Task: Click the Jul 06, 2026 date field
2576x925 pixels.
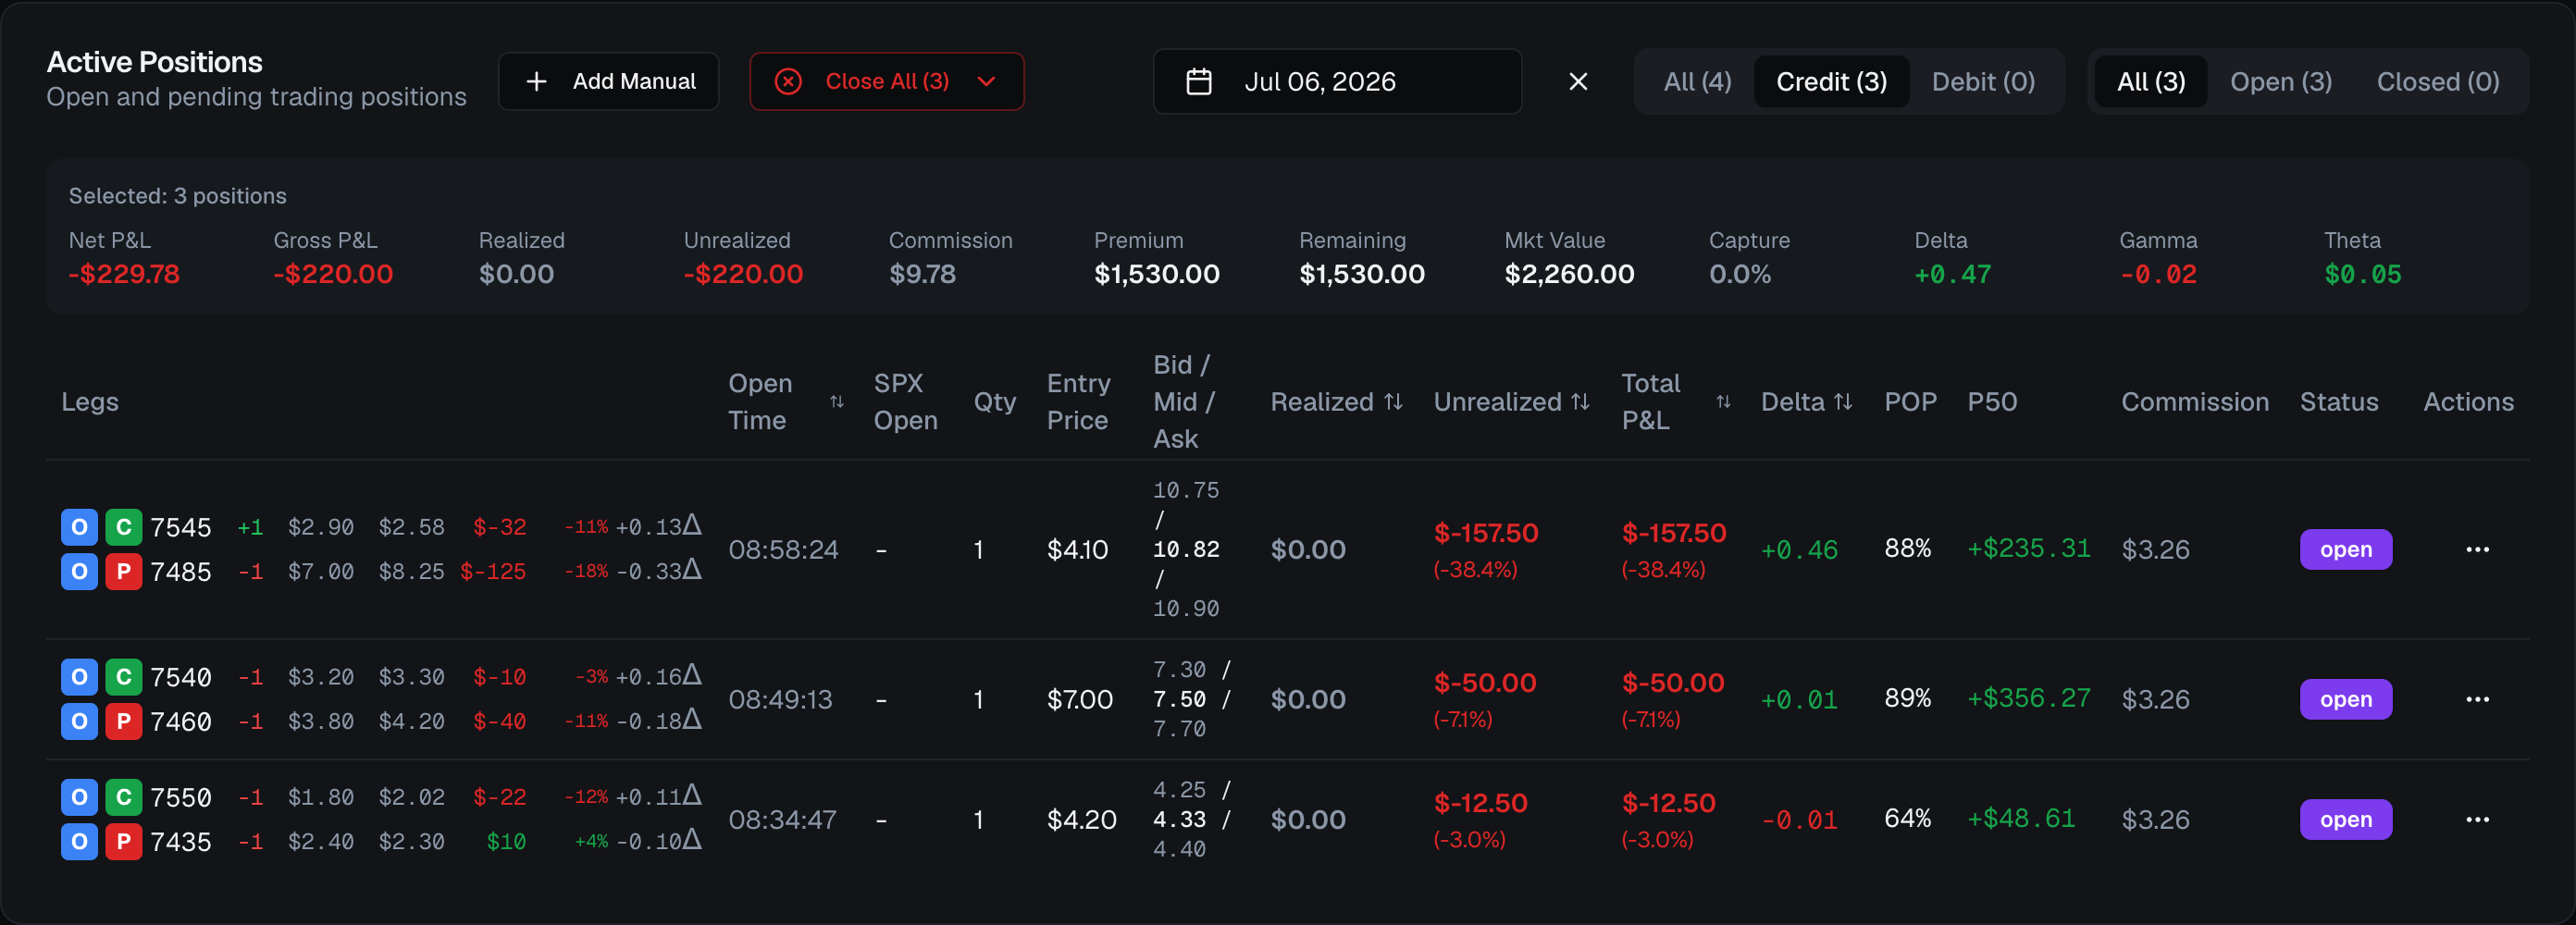Action: click(1337, 81)
